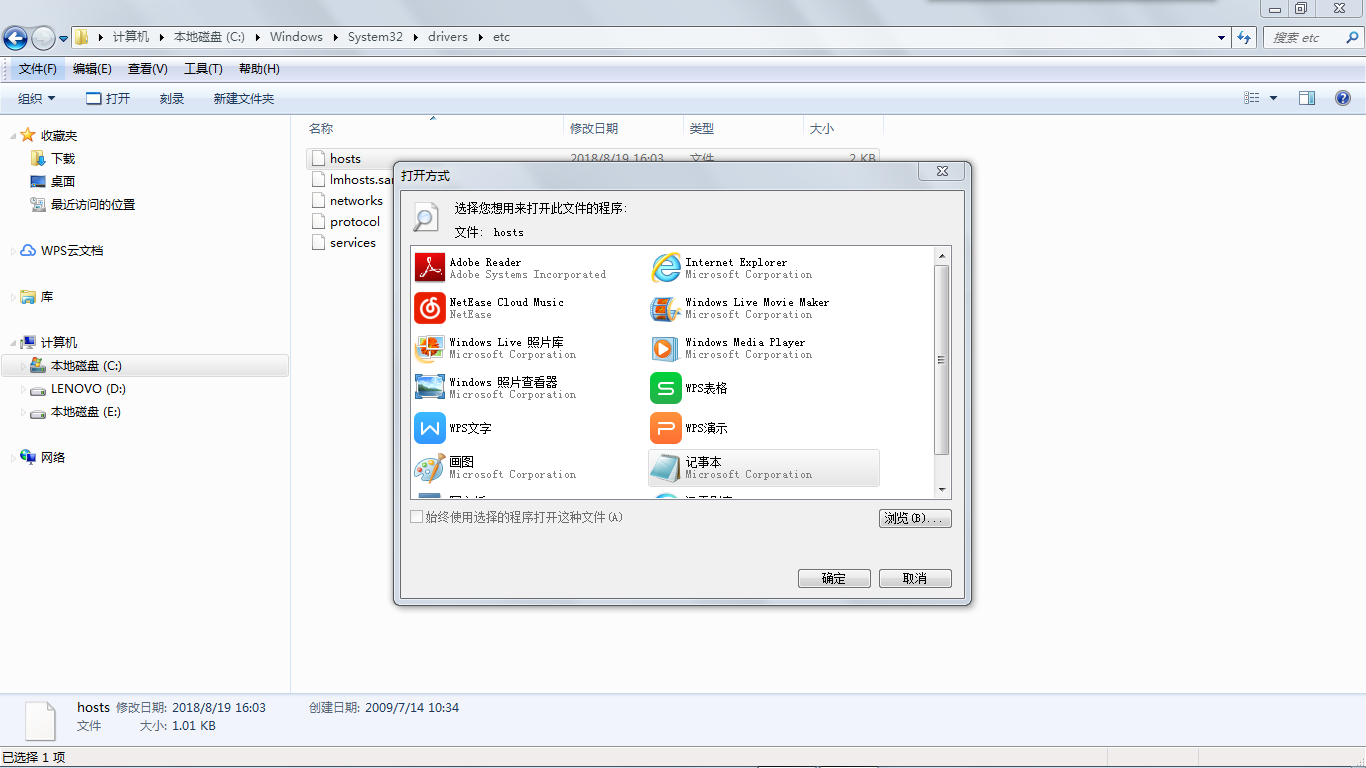This screenshot has height=768, width=1366.
Task: Click 确定 in the dialog
Action: pyautogui.click(x=834, y=578)
